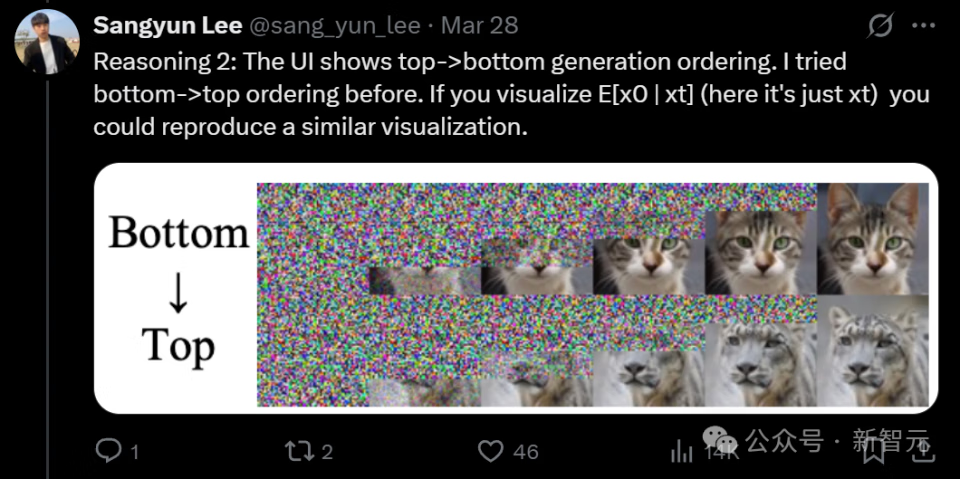Click the fully denoised cat face
Image resolution: width=960 pixels, height=479 pixels.
(x=872, y=238)
